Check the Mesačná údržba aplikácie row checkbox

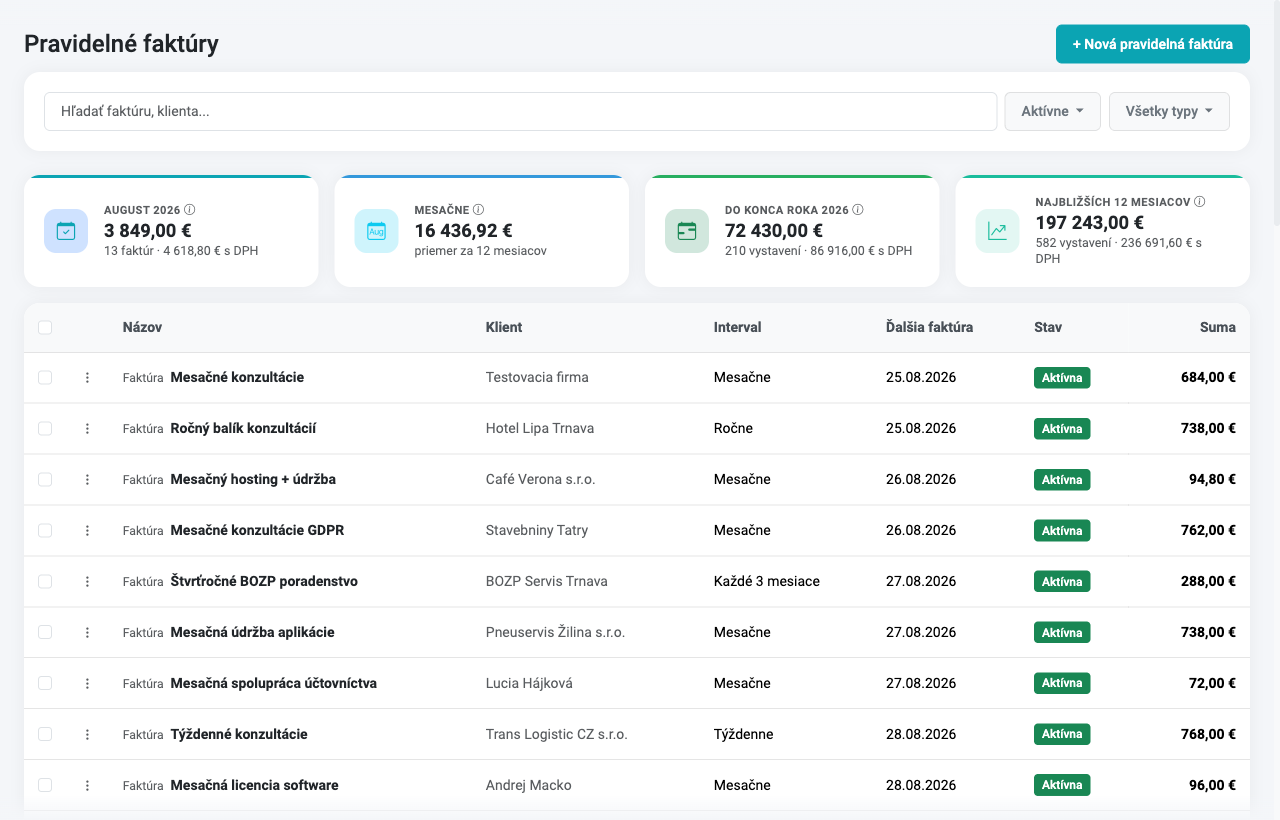[x=45, y=633]
